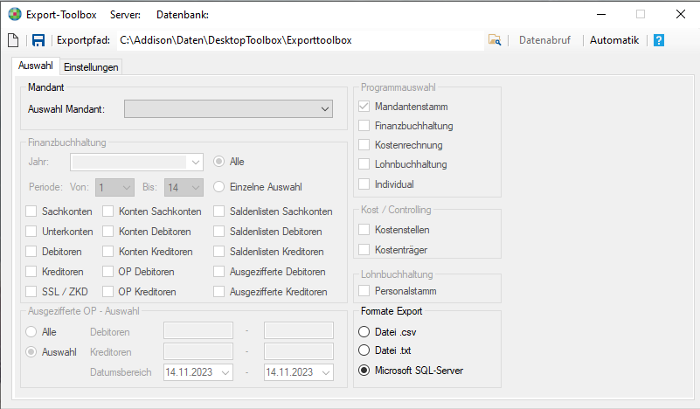The image size is (700, 409).
Task: Select the Alle radio in Finanzbuchhaltung
Action: point(219,162)
